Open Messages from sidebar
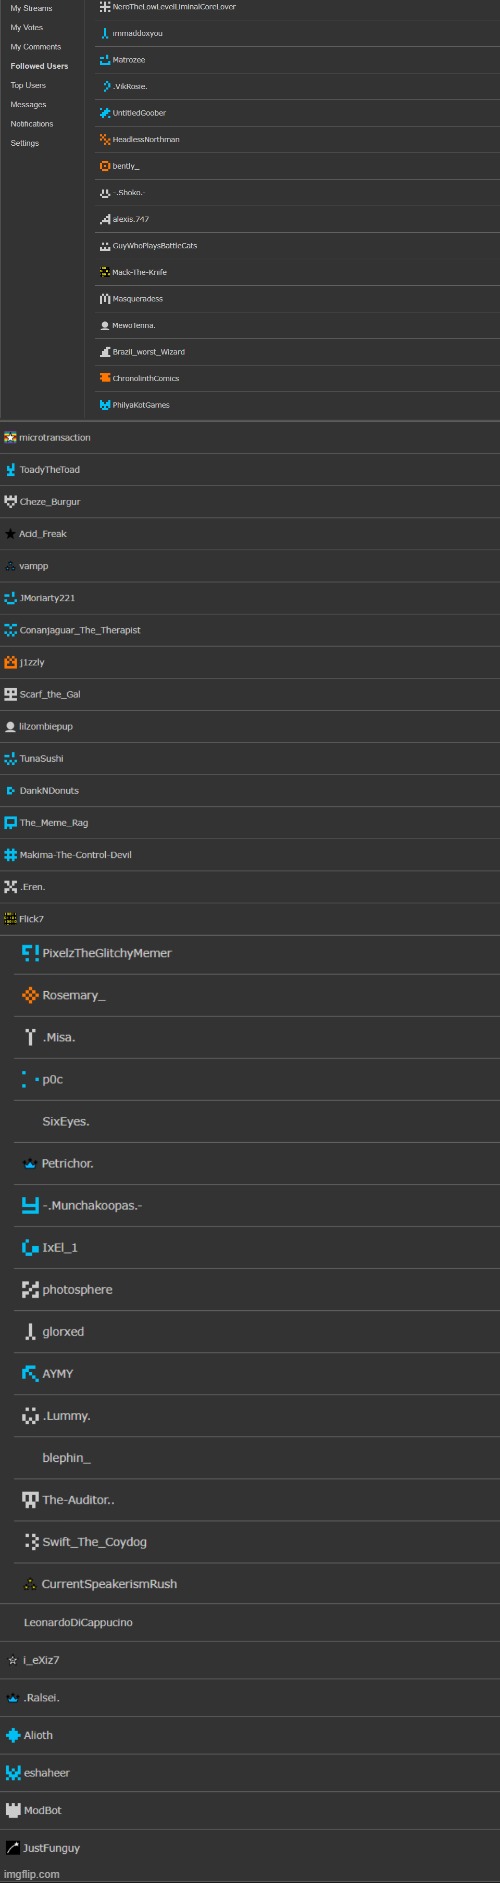 click(x=28, y=104)
